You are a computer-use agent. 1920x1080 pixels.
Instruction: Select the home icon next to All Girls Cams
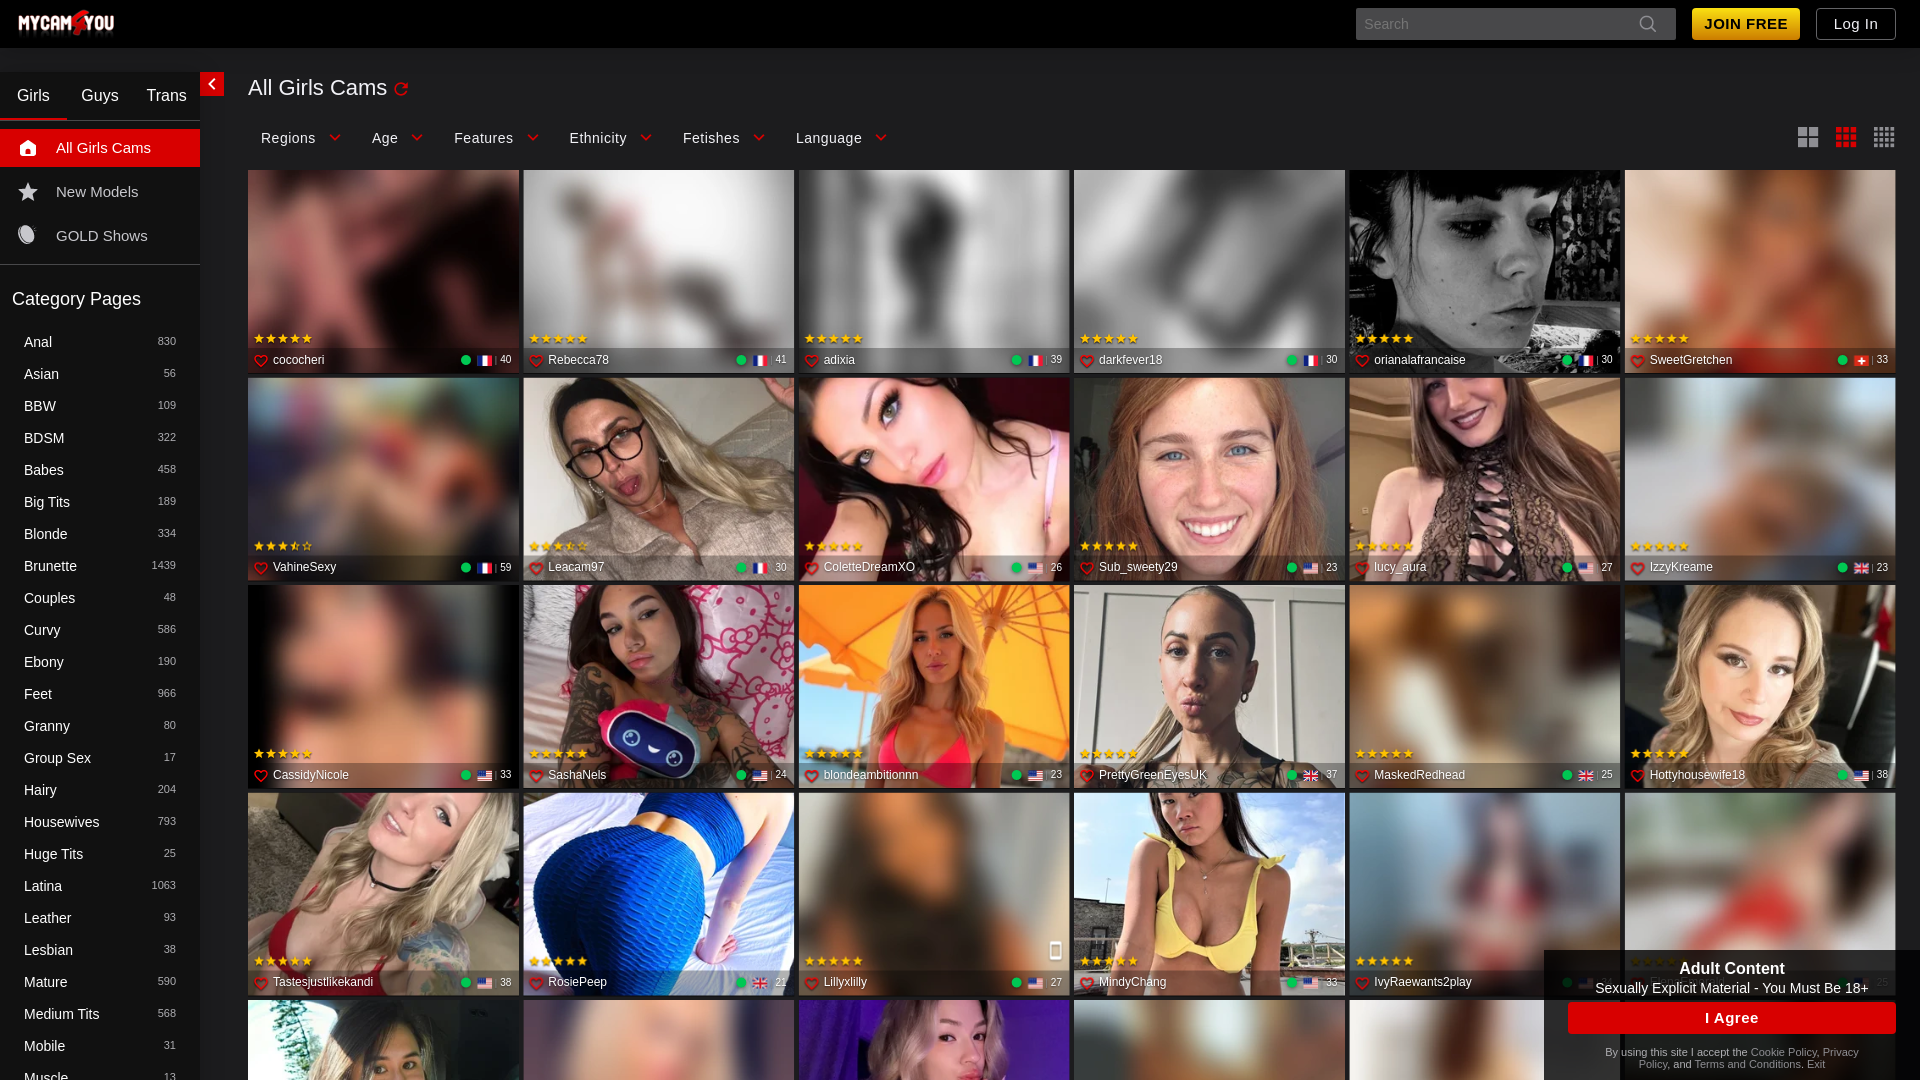(27, 147)
